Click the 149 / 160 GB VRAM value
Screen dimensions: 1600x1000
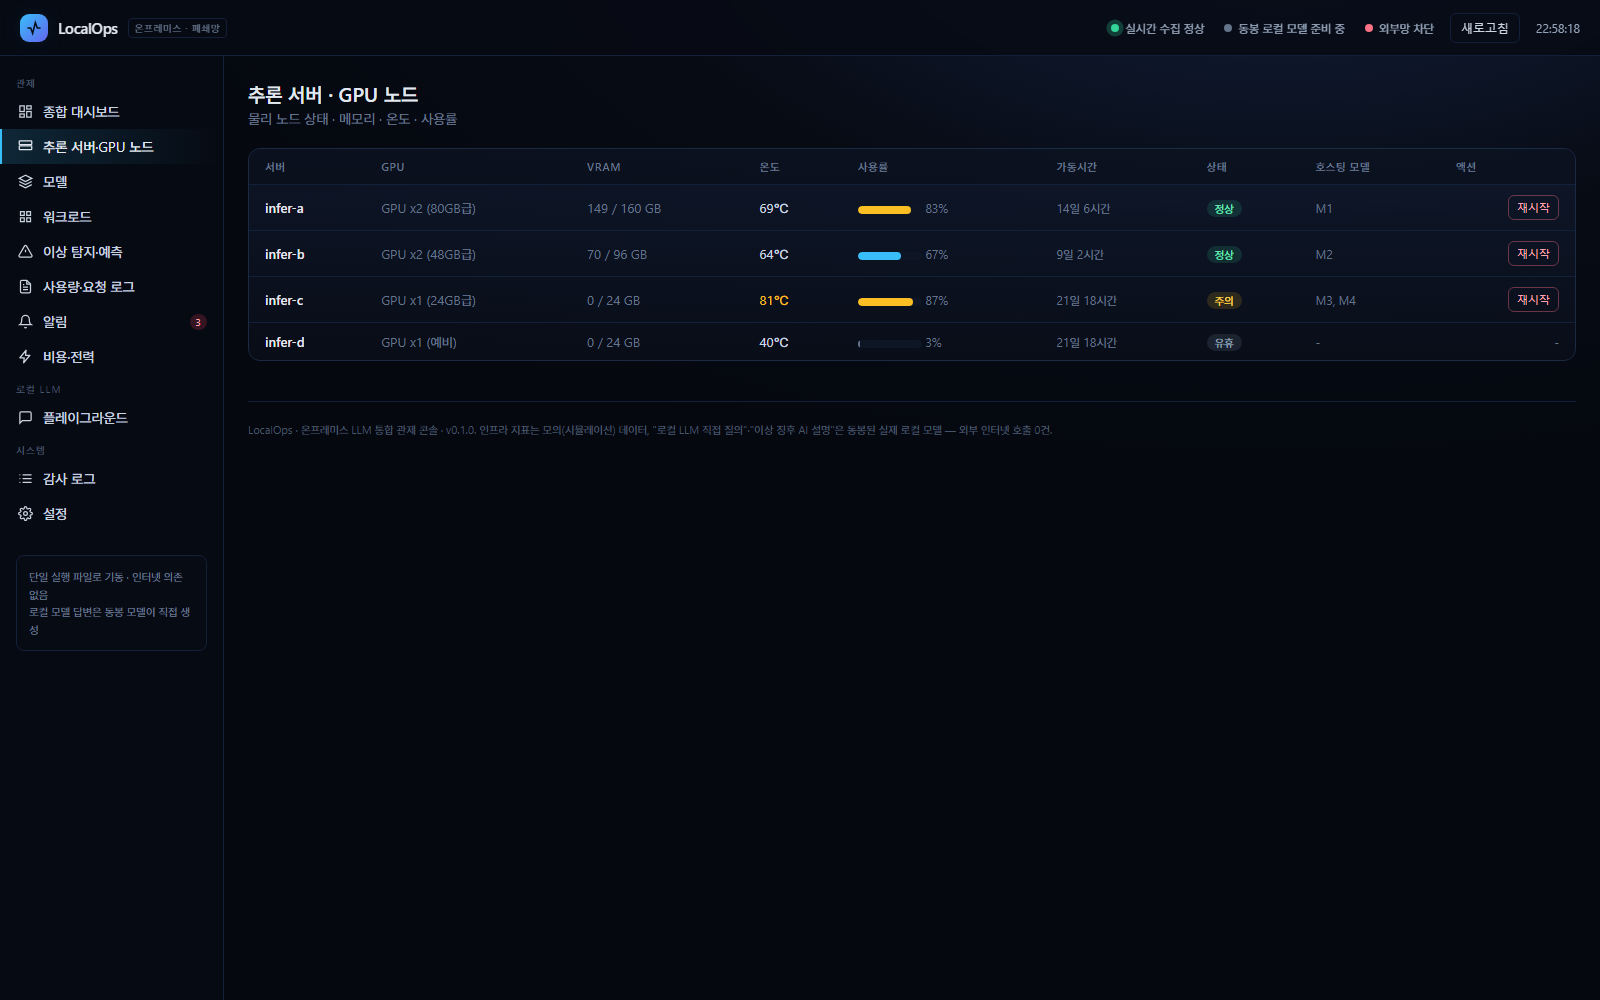[624, 209]
